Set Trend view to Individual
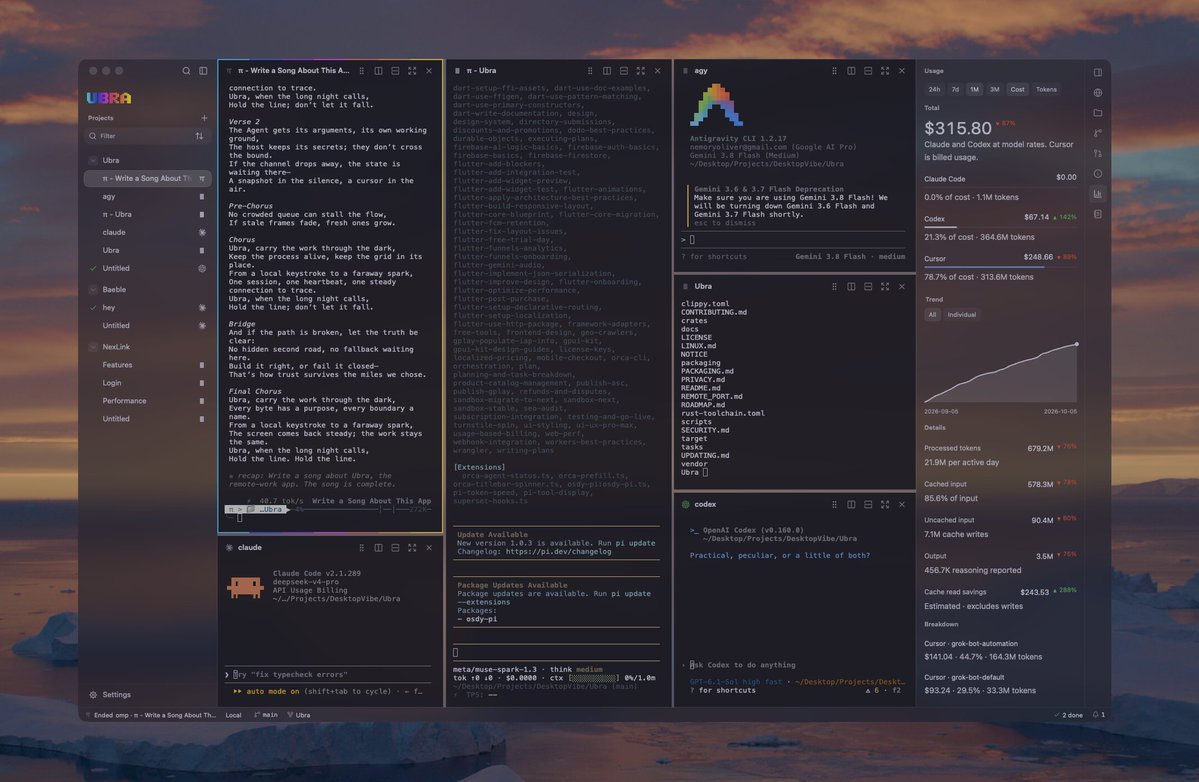The height and width of the screenshot is (782, 1199). point(961,315)
